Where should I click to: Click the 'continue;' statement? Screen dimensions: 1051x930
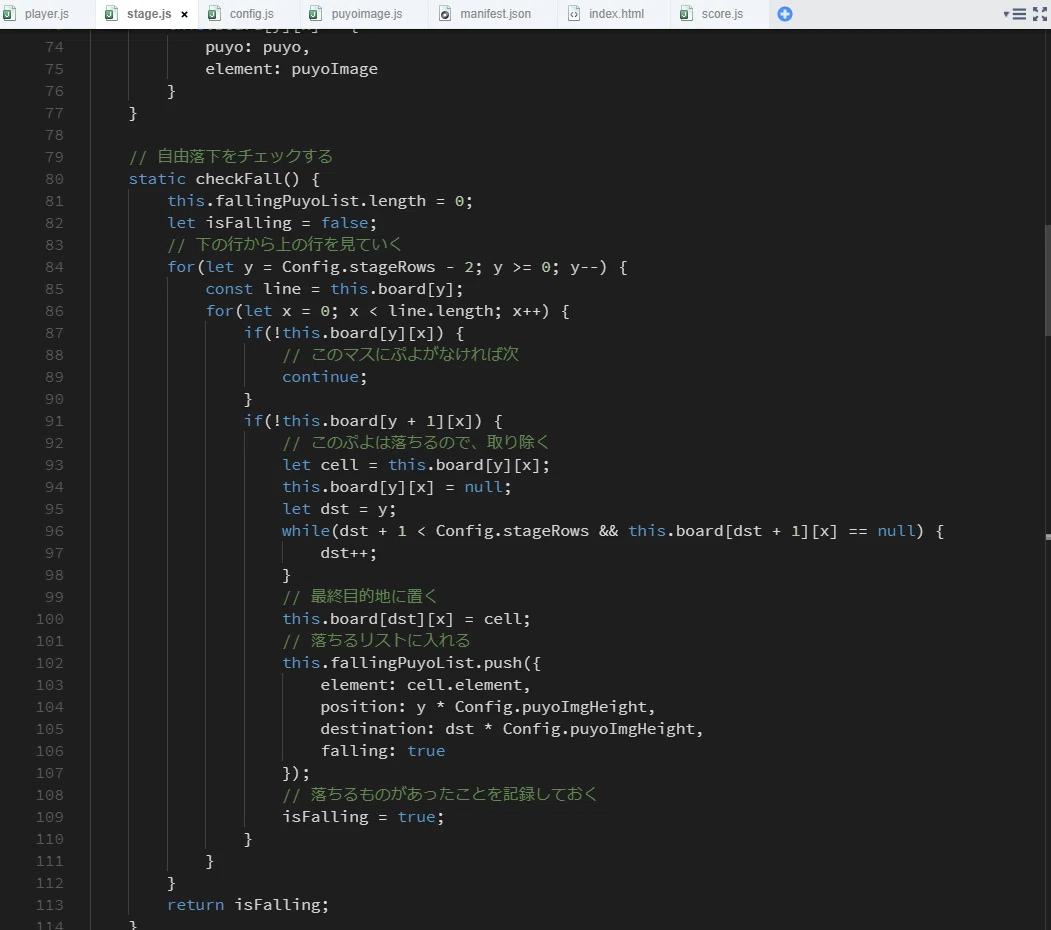coord(324,377)
